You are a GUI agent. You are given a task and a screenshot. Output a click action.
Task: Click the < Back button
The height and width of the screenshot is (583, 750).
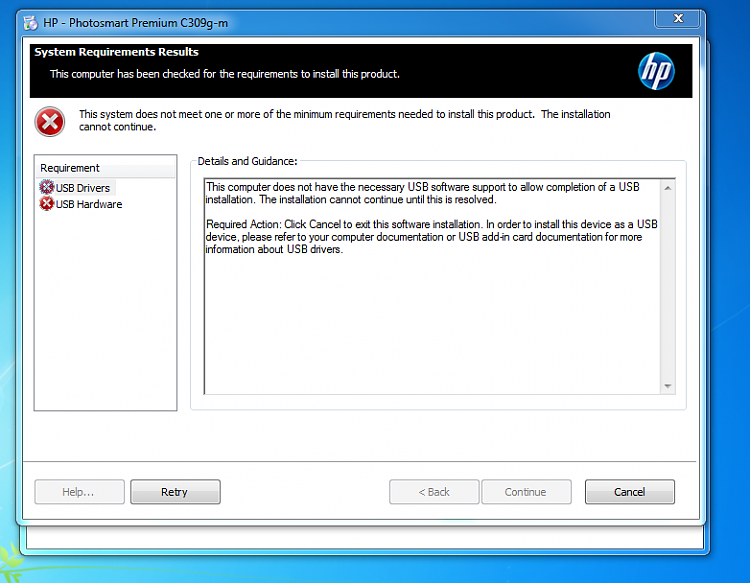click(434, 492)
